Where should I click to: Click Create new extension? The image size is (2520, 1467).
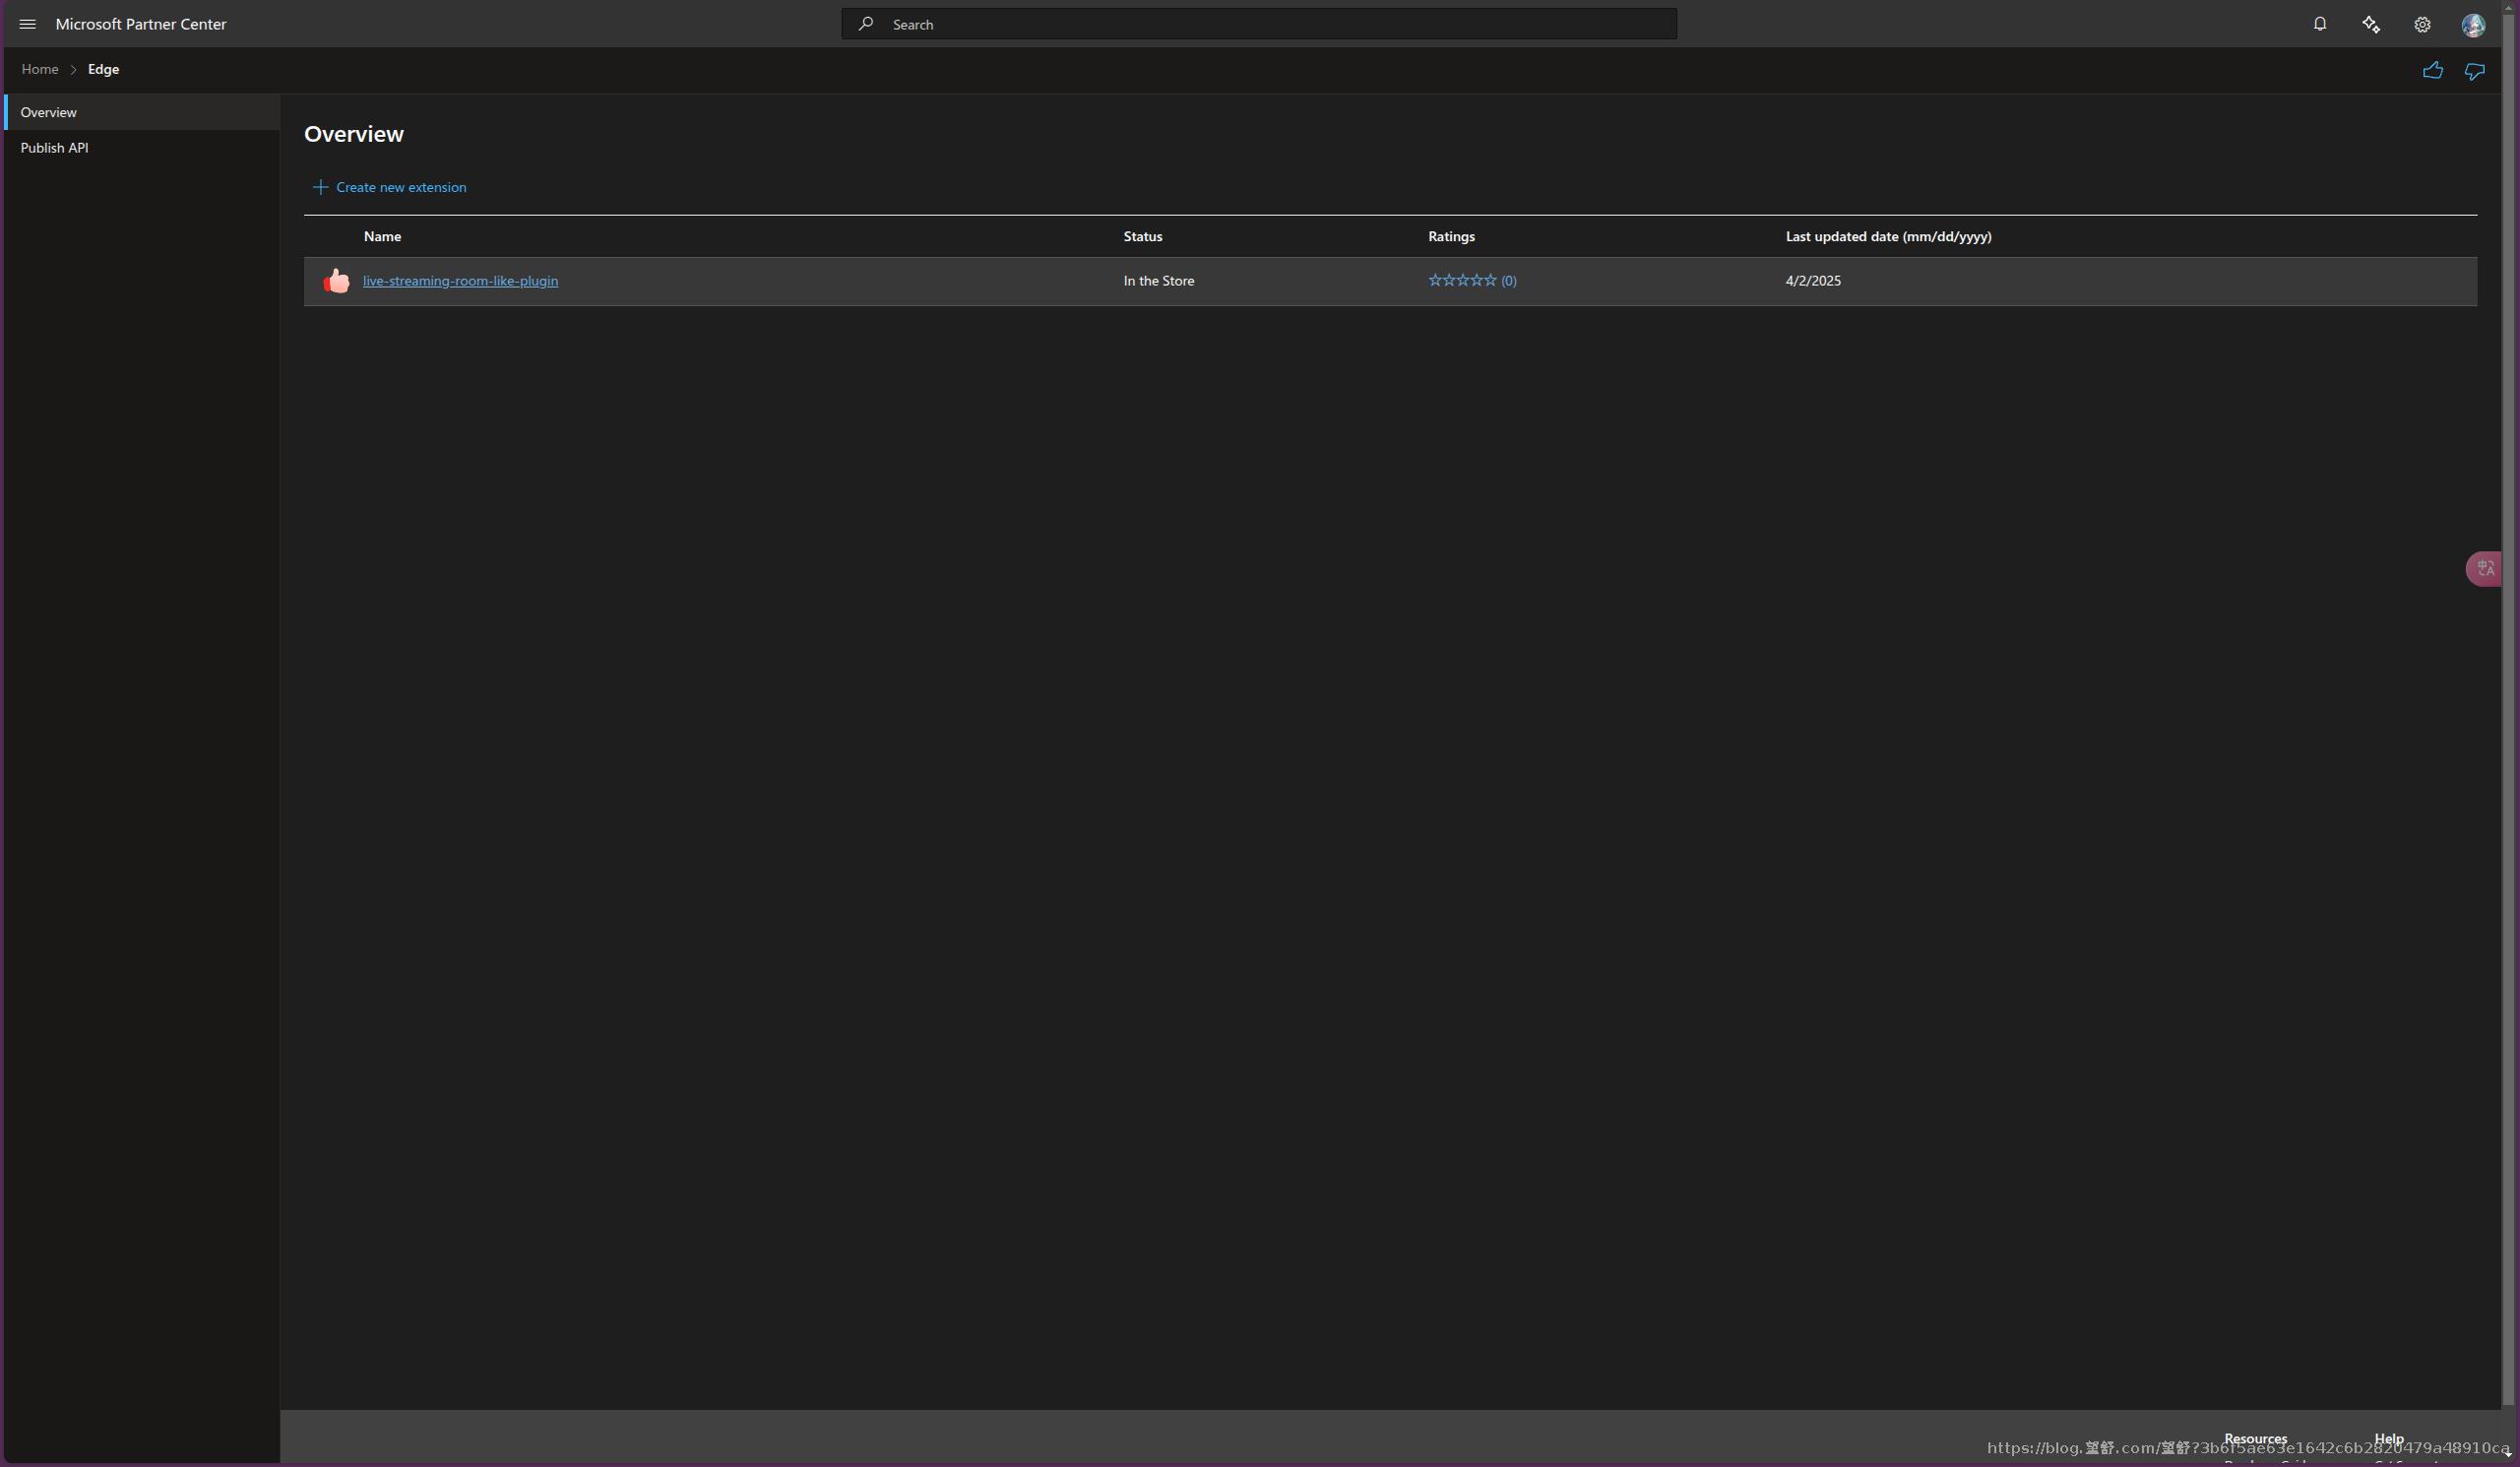(x=400, y=187)
